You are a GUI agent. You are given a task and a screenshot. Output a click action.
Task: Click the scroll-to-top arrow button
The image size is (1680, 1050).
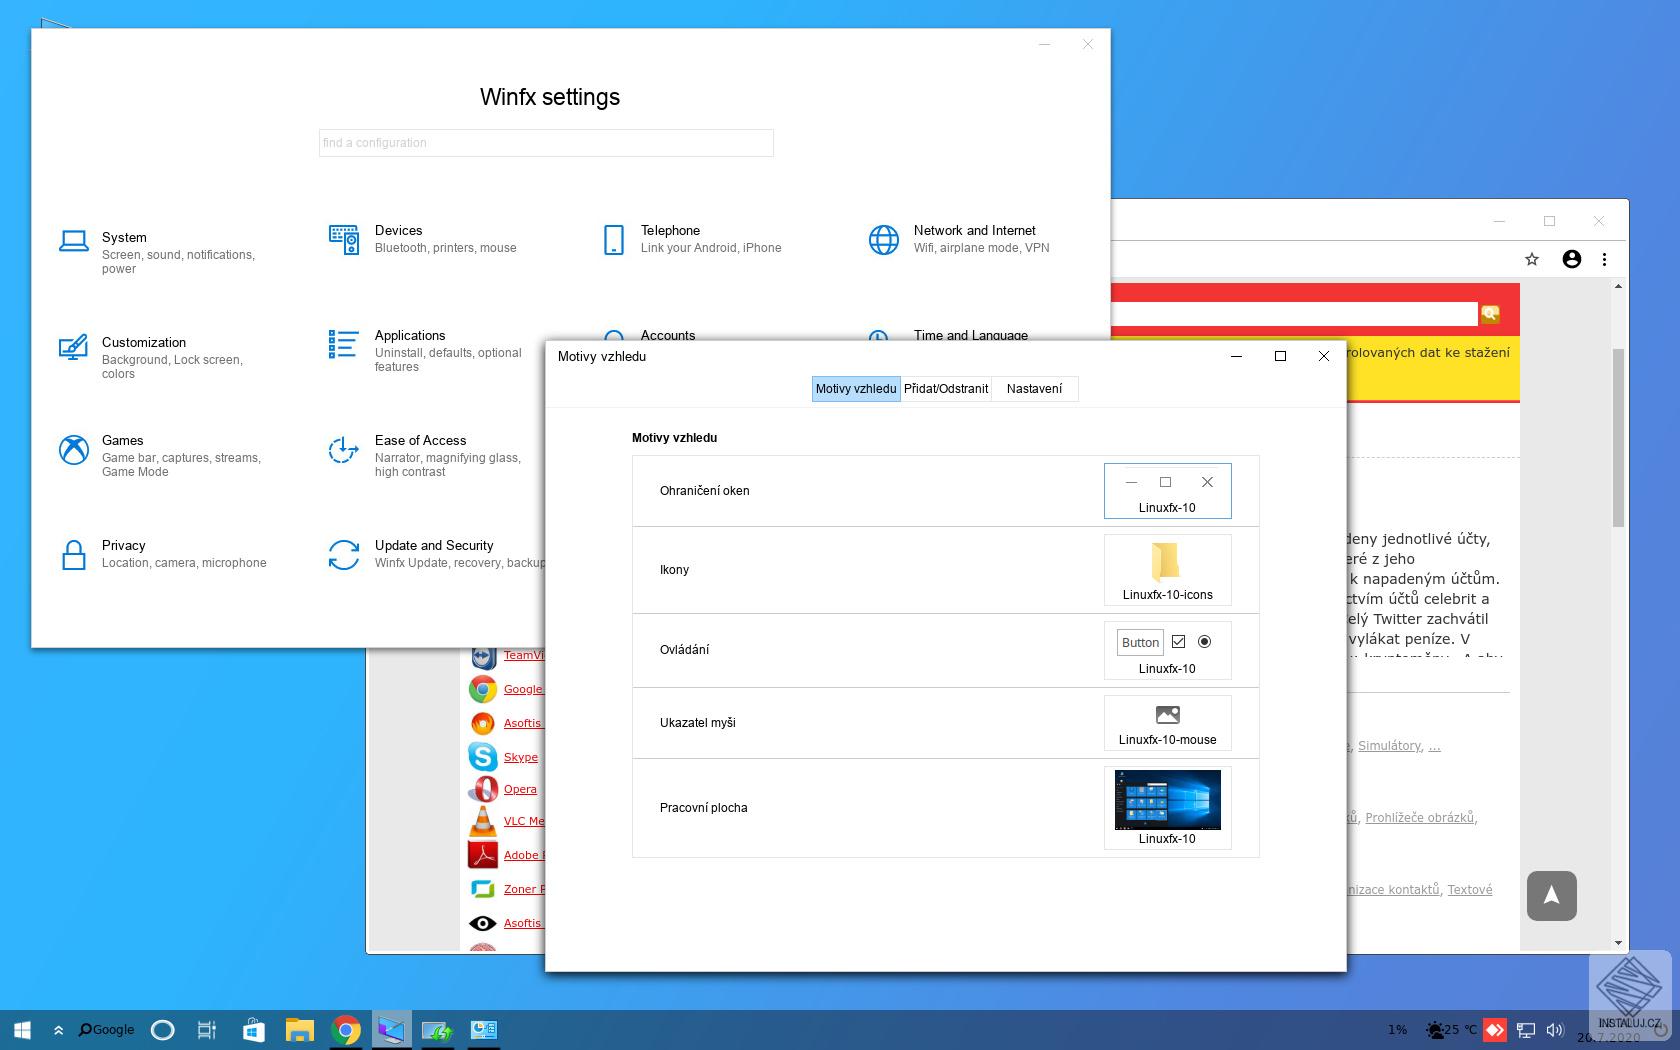click(x=1551, y=895)
